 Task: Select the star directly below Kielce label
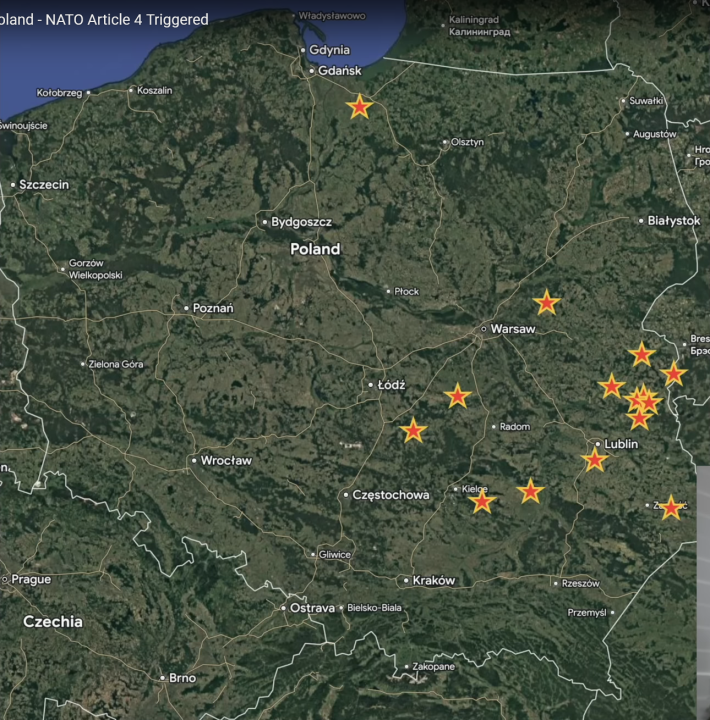coord(482,501)
